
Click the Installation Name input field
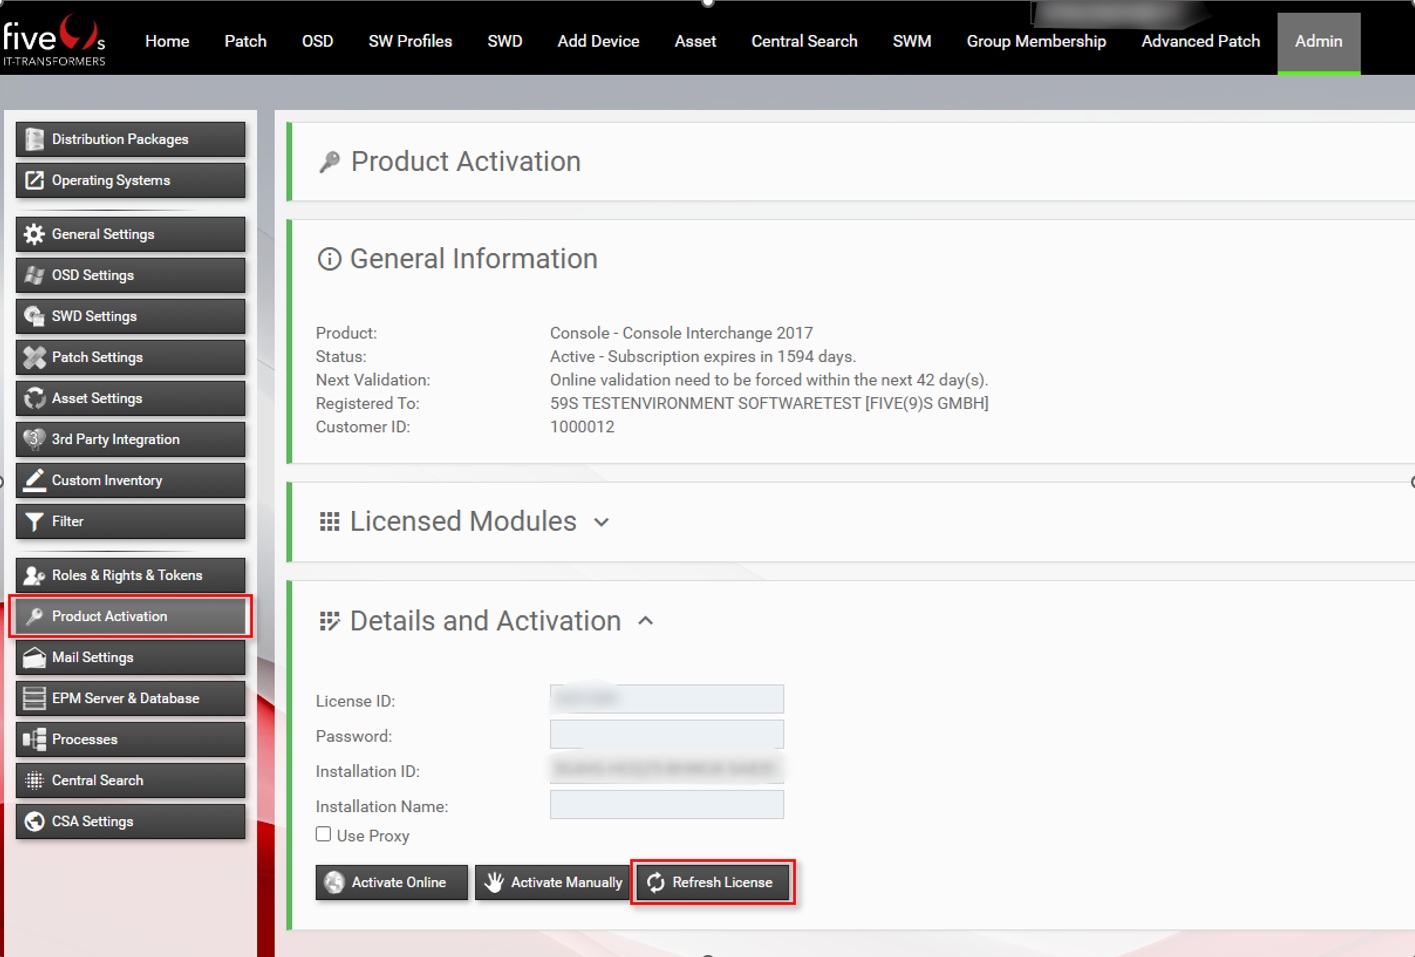(x=667, y=804)
